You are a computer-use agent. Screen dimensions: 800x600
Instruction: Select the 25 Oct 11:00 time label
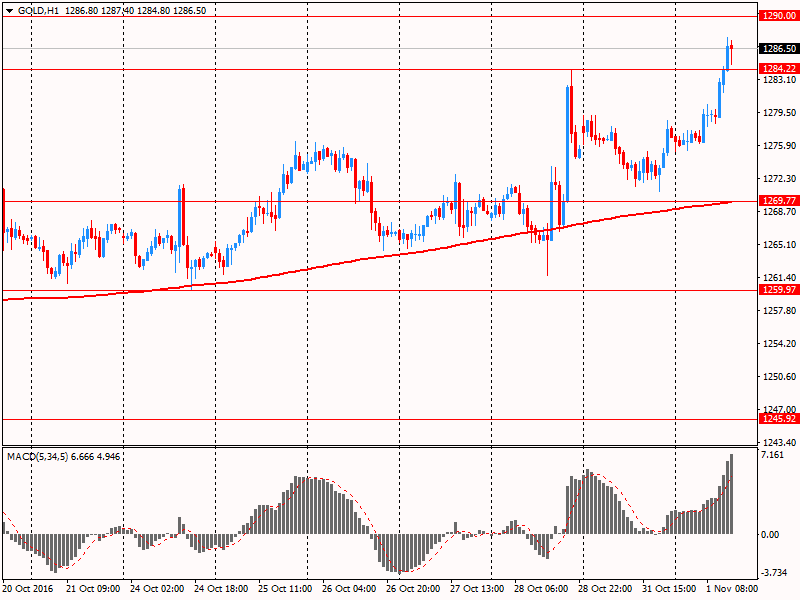[x=285, y=588]
